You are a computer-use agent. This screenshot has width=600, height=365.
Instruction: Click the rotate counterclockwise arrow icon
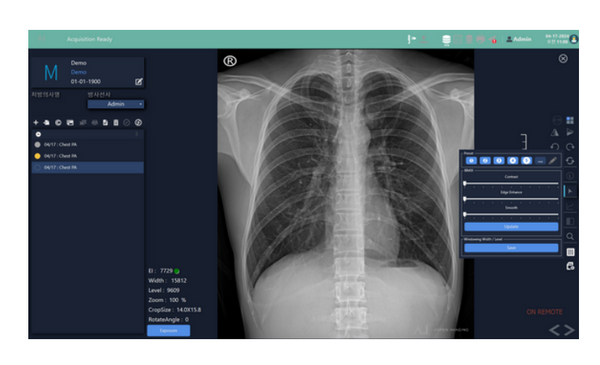pyautogui.click(x=555, y=147)
